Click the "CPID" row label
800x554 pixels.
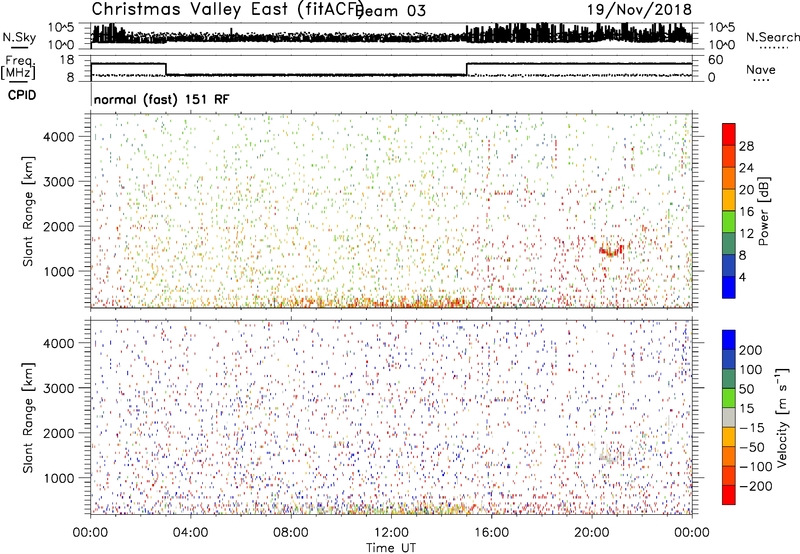click(x=22, y=95)
